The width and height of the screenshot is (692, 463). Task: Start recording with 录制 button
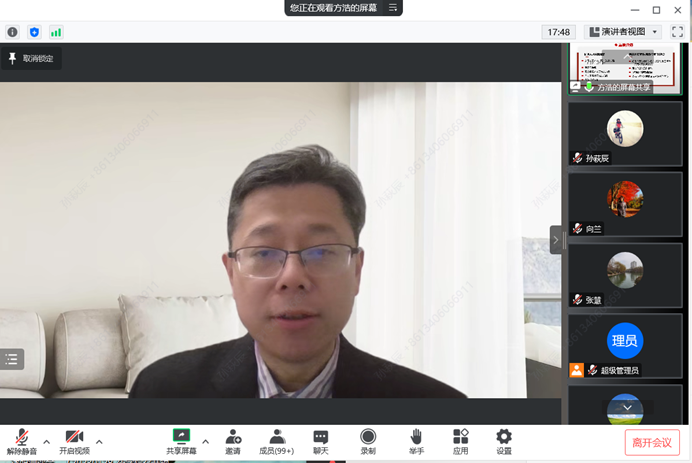[368, 441]
